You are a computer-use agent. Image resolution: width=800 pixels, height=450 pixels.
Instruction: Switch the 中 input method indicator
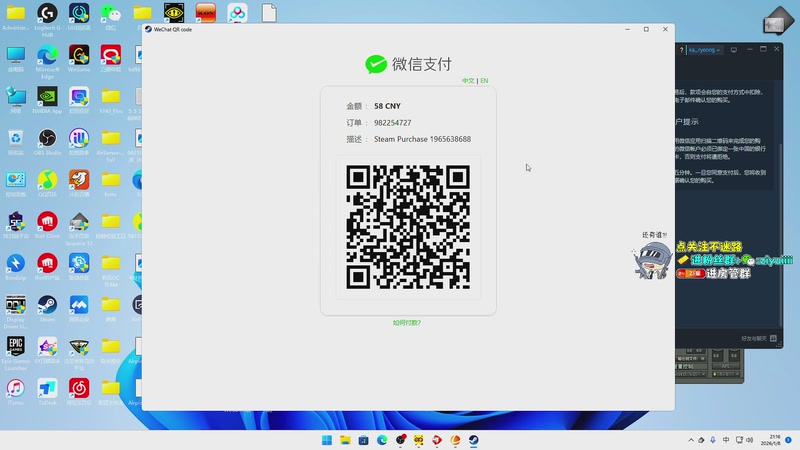[x=726, y=440]
